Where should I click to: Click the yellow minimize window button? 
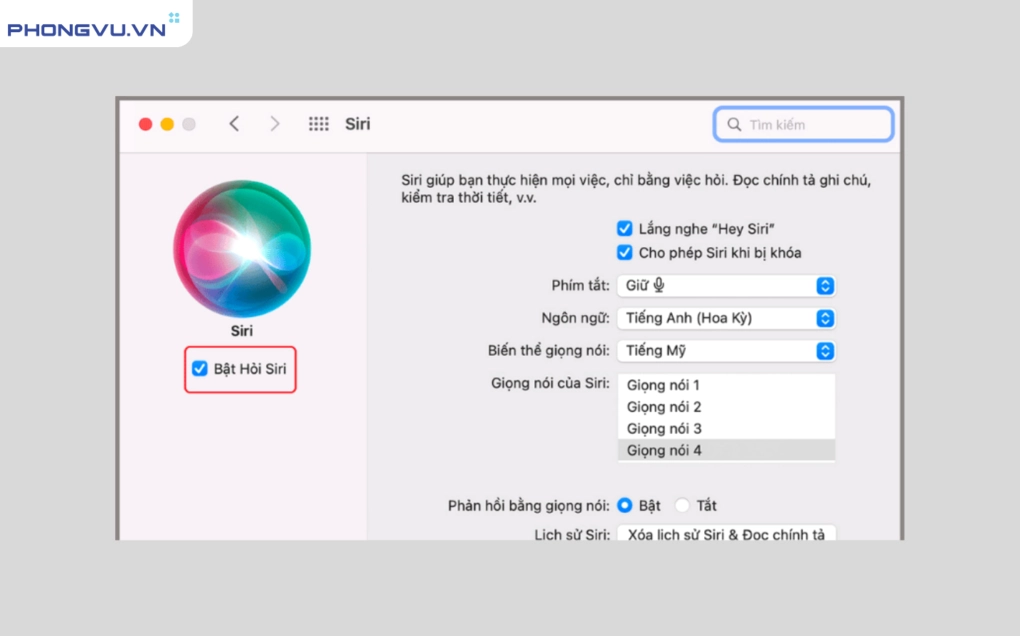point(167,124)
